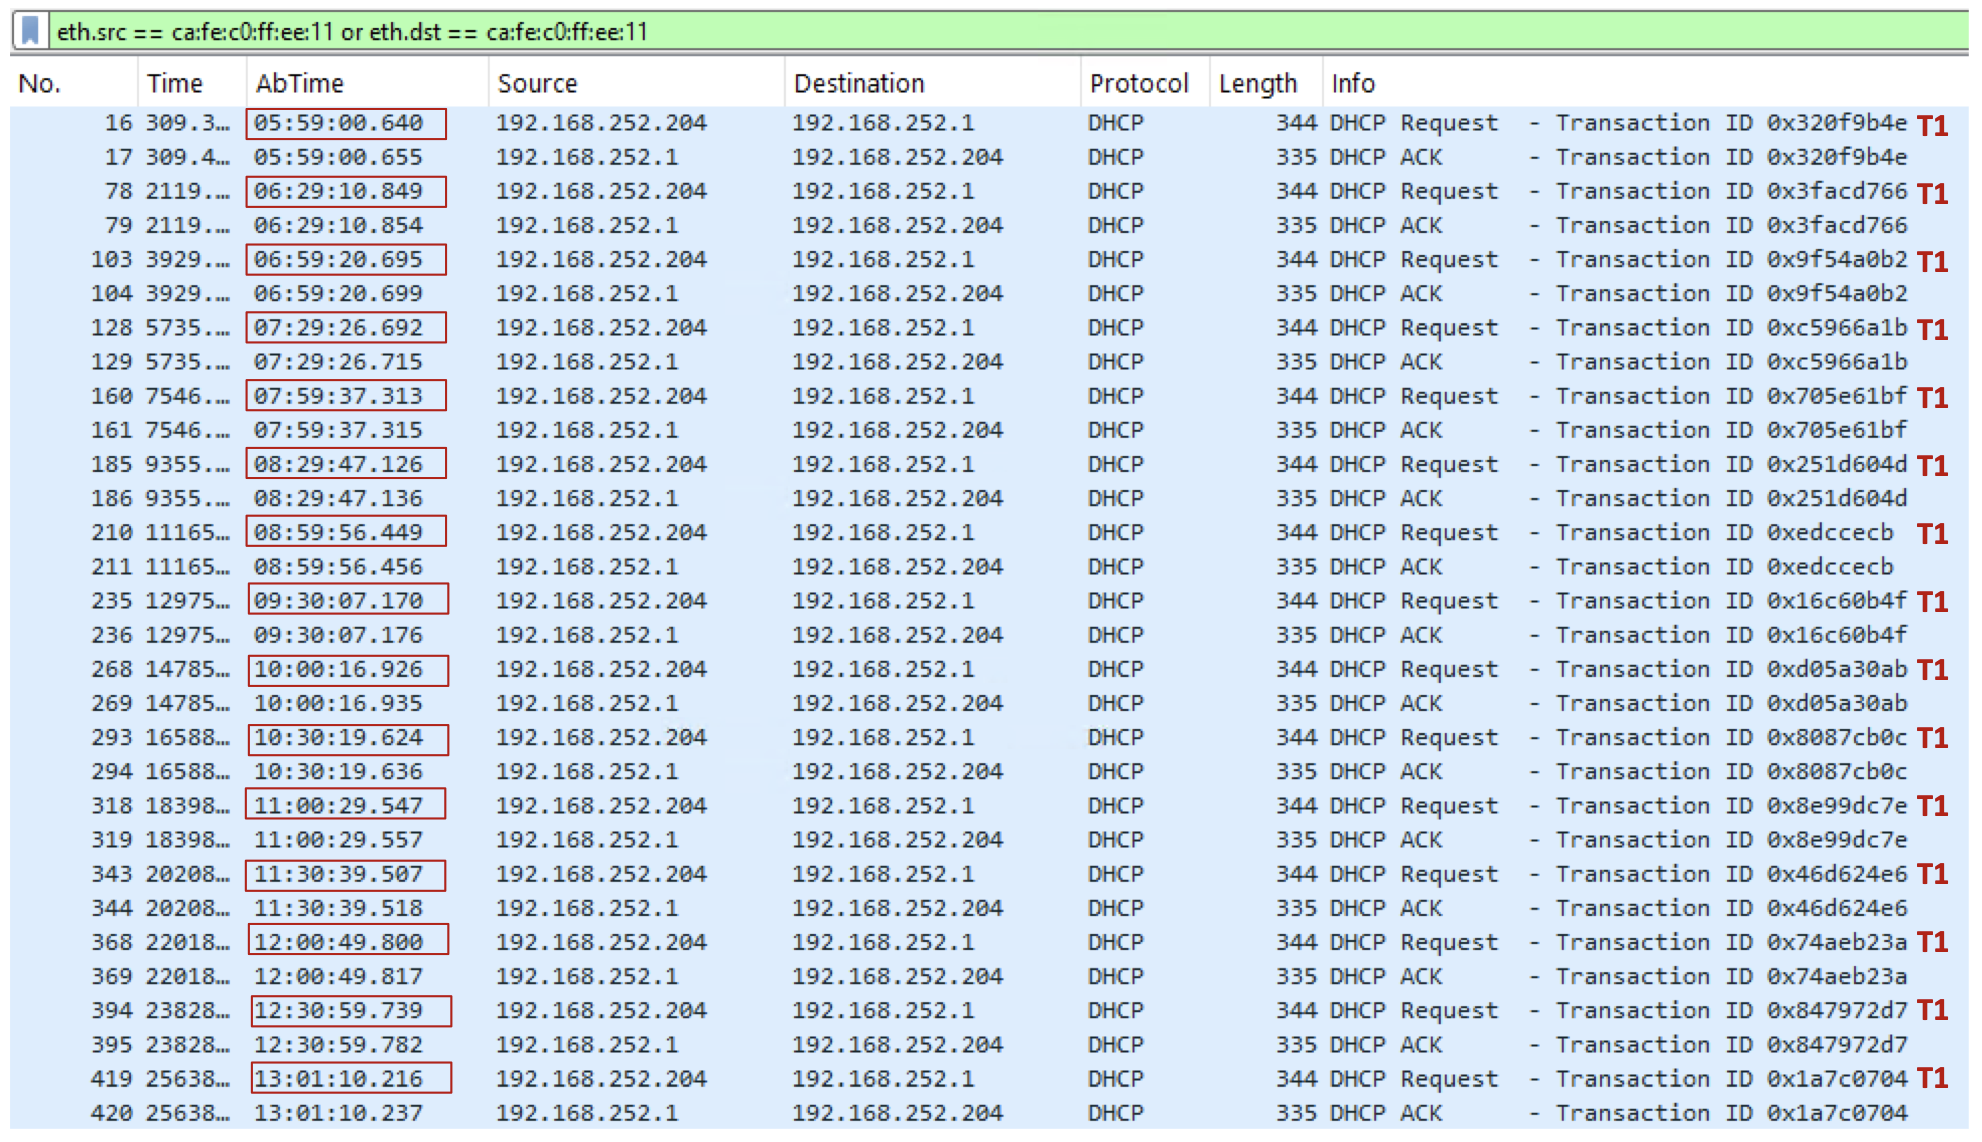Select packet number 236 row
The height and width of the screenshot is (1142, 1982).
[989, 635]
